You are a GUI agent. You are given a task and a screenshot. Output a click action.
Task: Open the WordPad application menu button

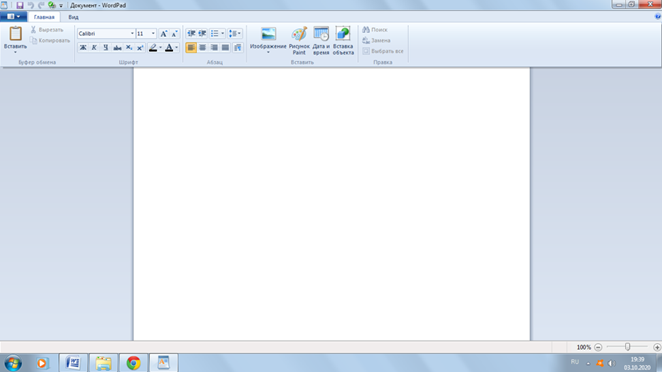[14, 16]
